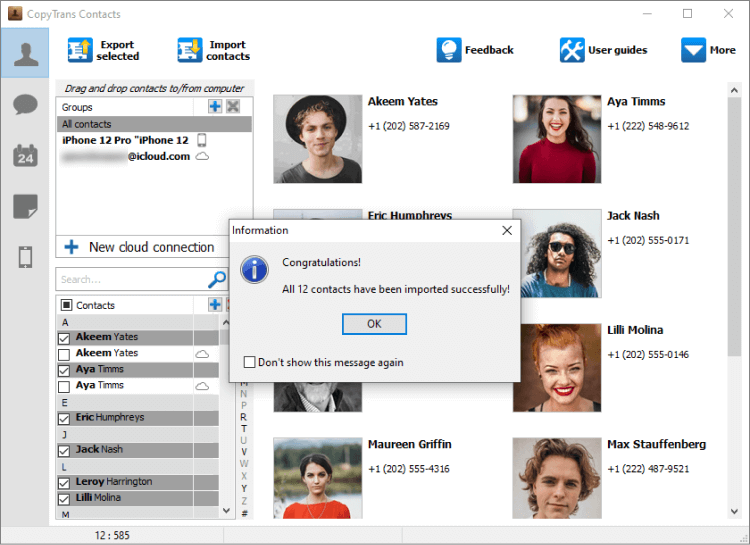Uncheck Lilli Molina checkbox
Screen dimensions: 750x545
tap(64, 499)
